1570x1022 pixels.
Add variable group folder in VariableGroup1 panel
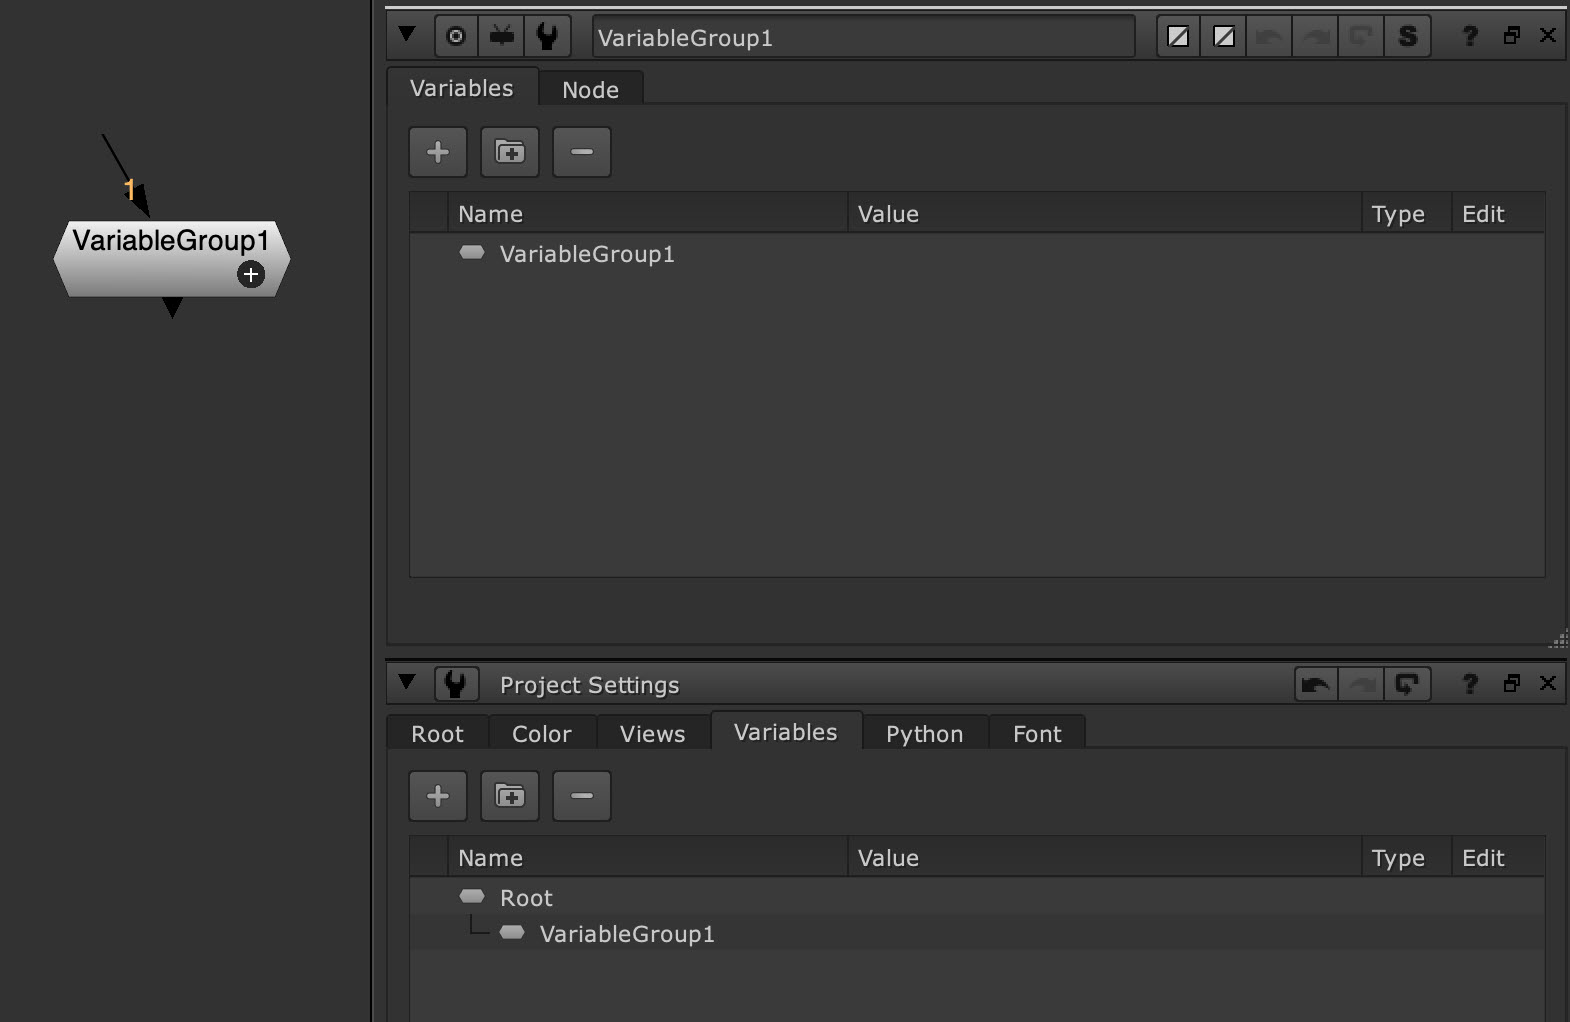510,152
